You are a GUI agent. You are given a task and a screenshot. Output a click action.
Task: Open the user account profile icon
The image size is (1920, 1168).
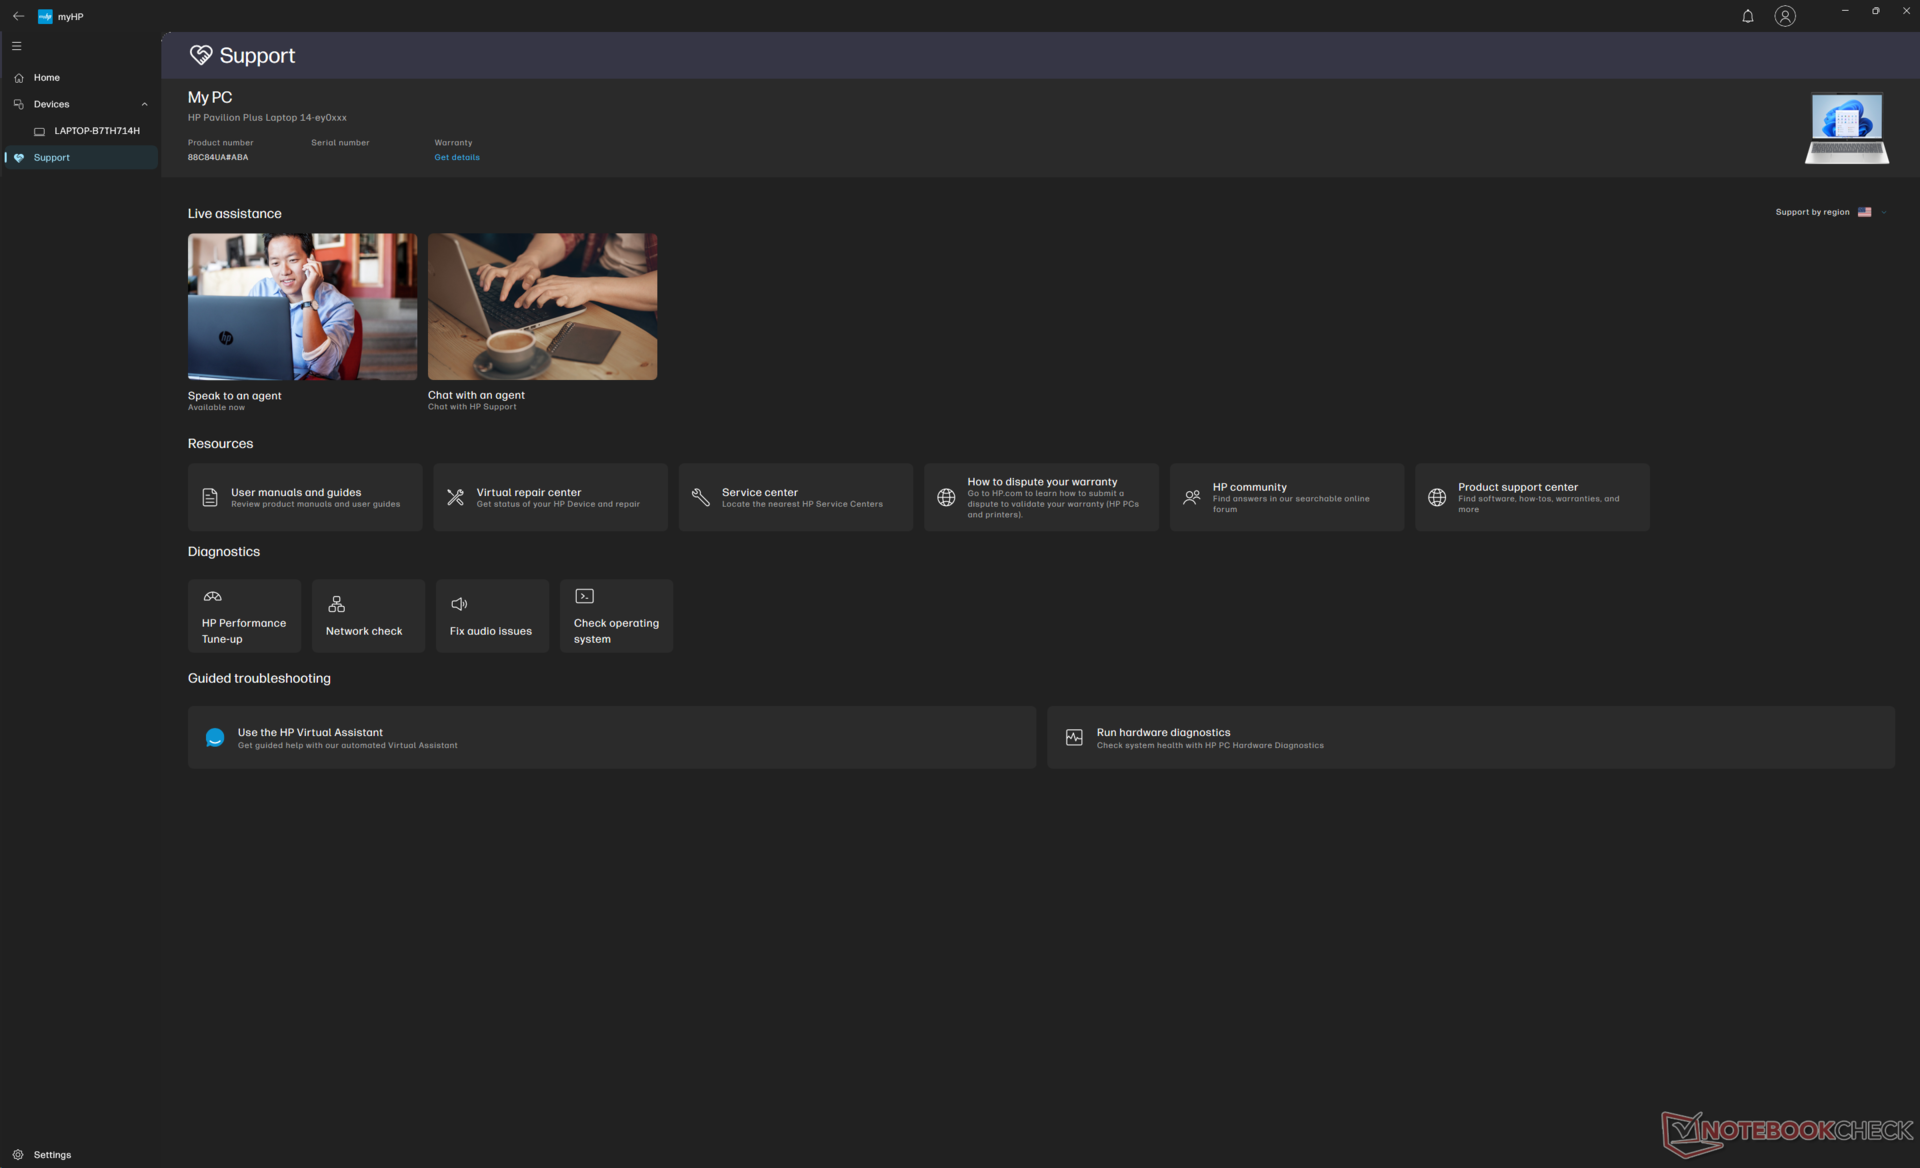1785,16
